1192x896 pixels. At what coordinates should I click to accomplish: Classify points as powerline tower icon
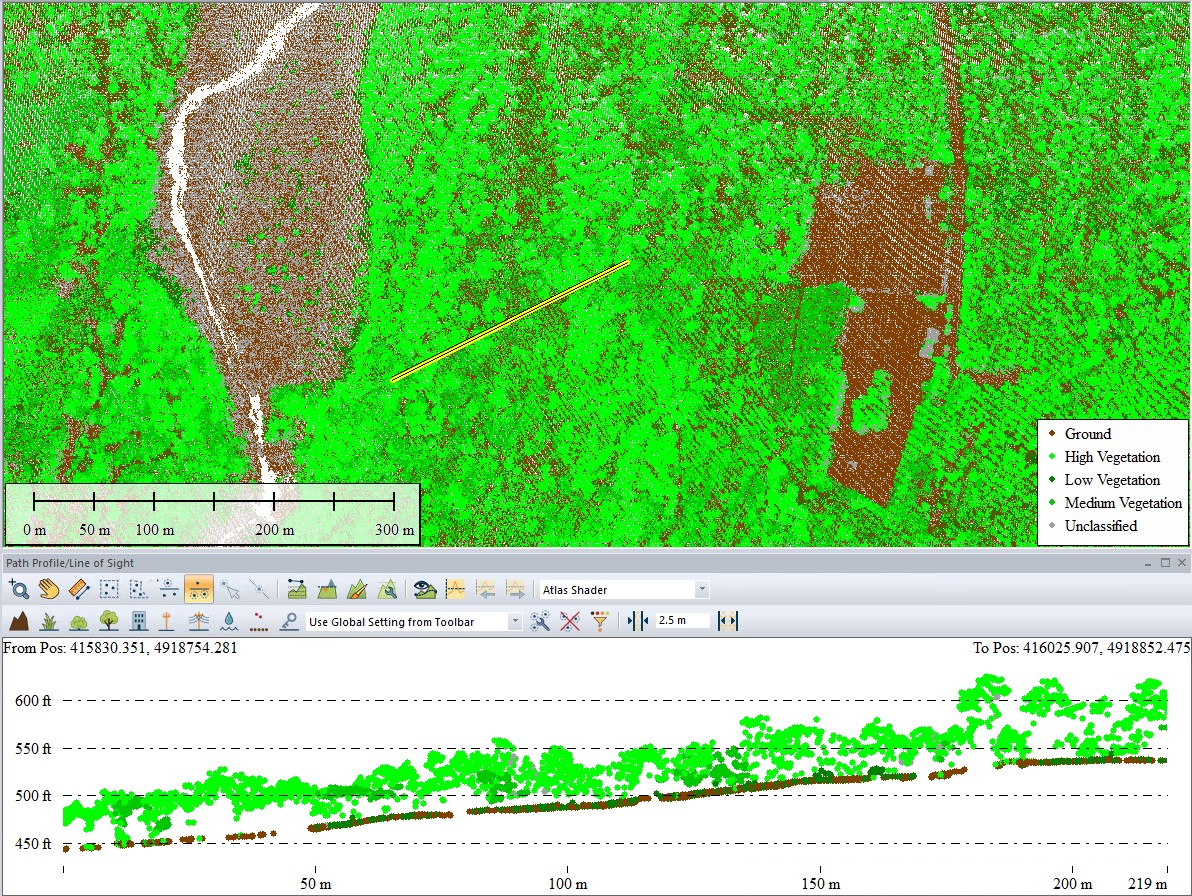click(198, 621)
